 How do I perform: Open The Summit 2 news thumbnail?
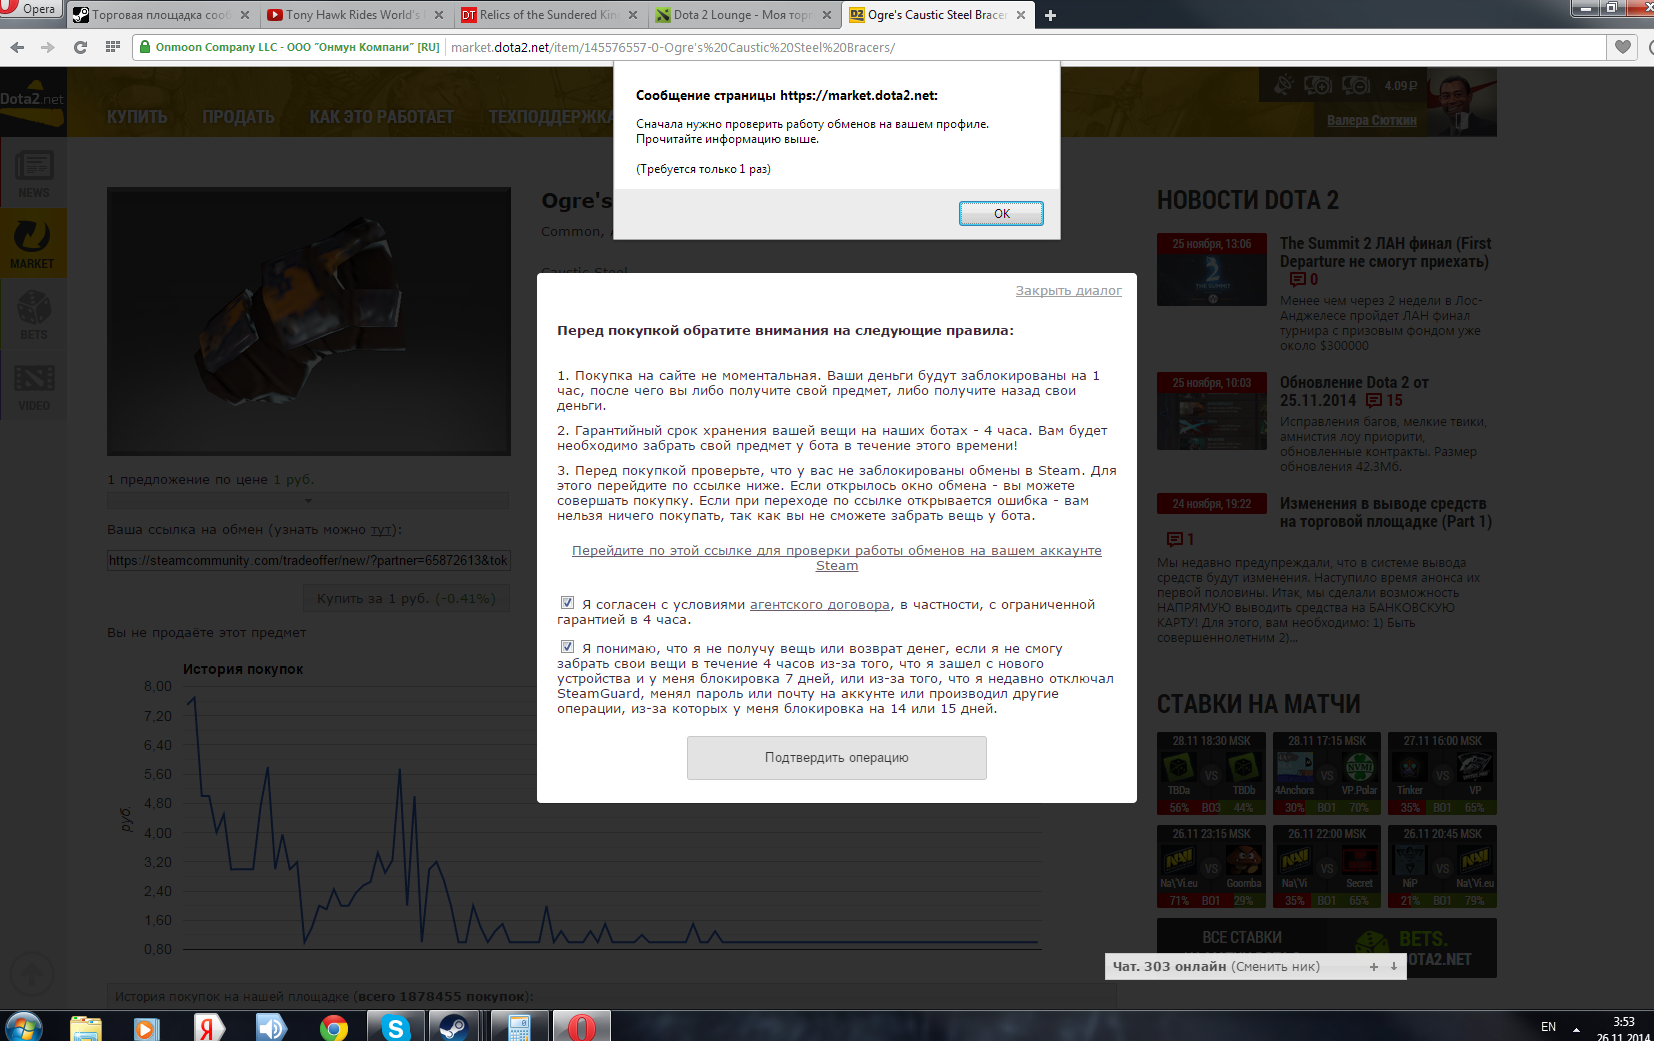[1212, 270]
